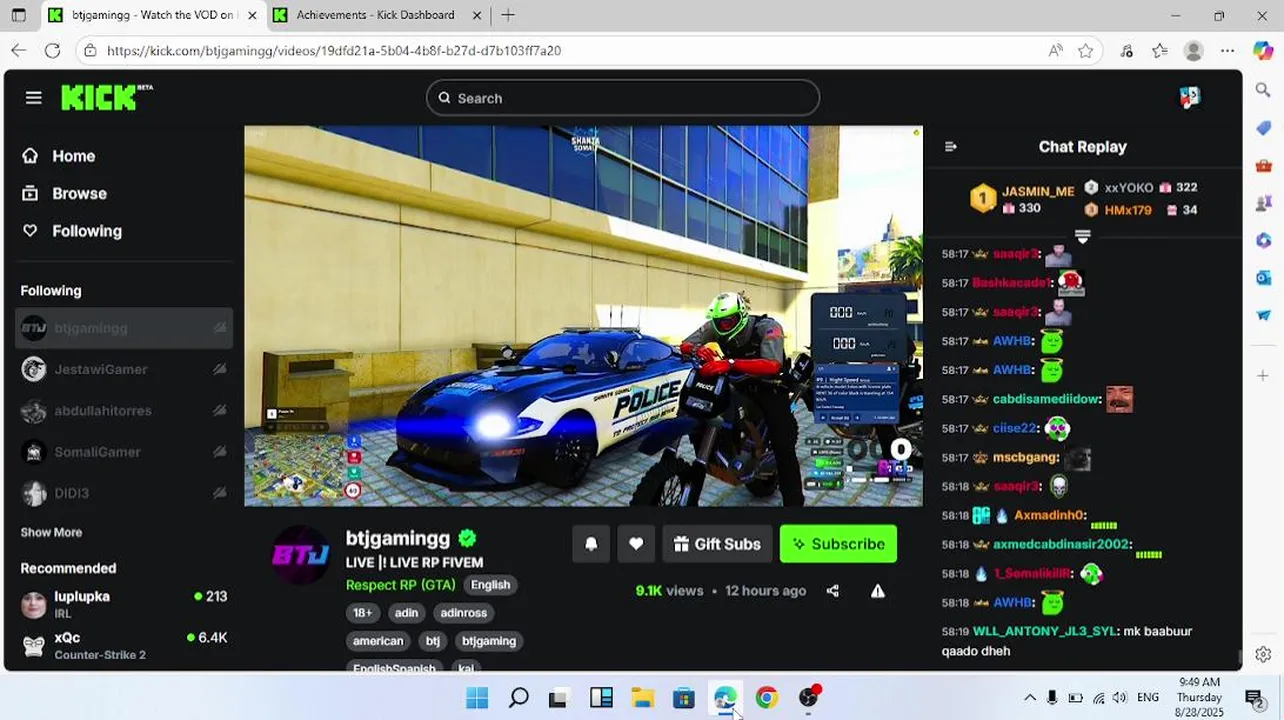
Task: Click the English language tag
Action: coord(490,585)
